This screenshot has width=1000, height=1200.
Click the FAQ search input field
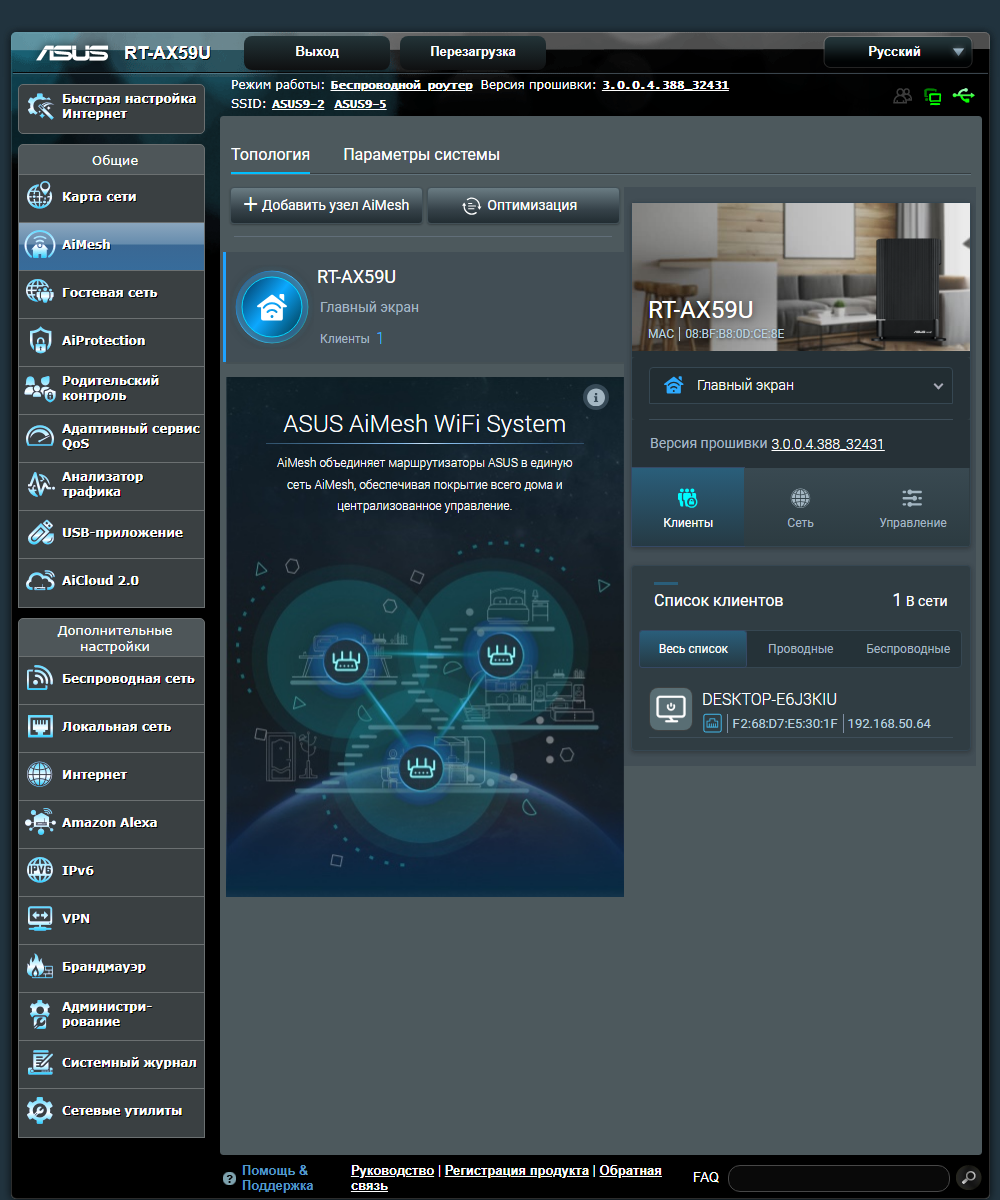[838, 1178]
